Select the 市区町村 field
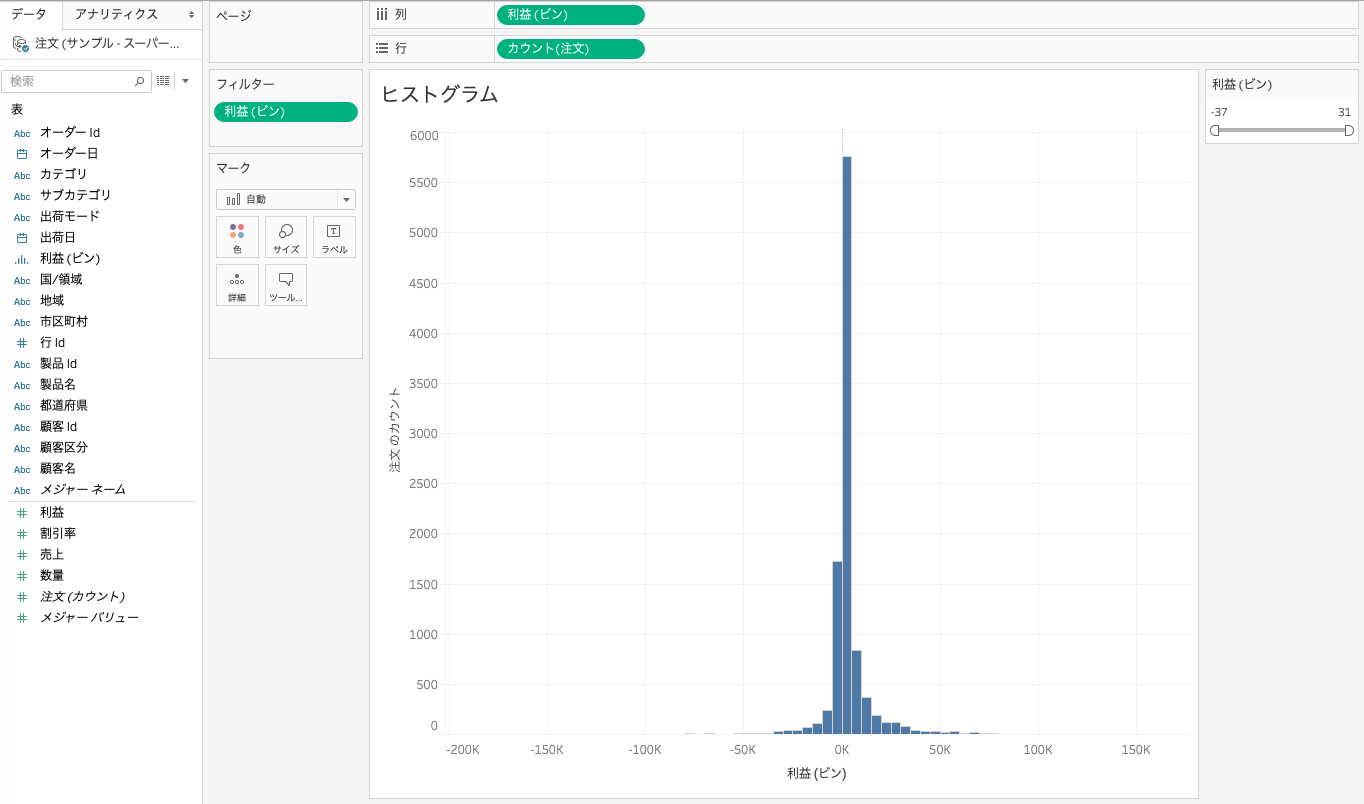 pyautogui.click(x=64, y=321)
